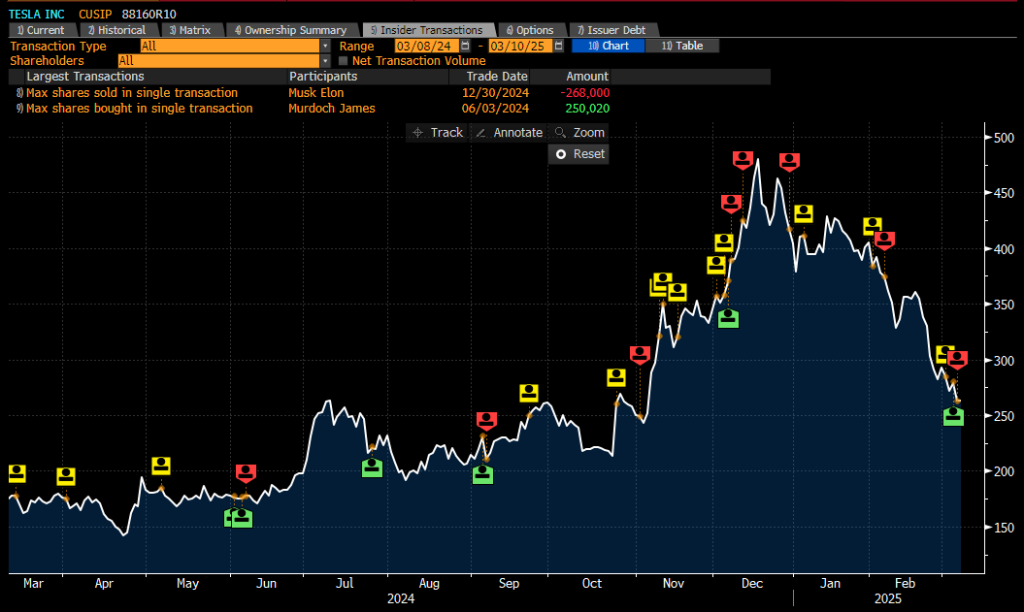Click the amount value -268,000
The height and width of the screenshot is (612, 1024).
point(585,93)
